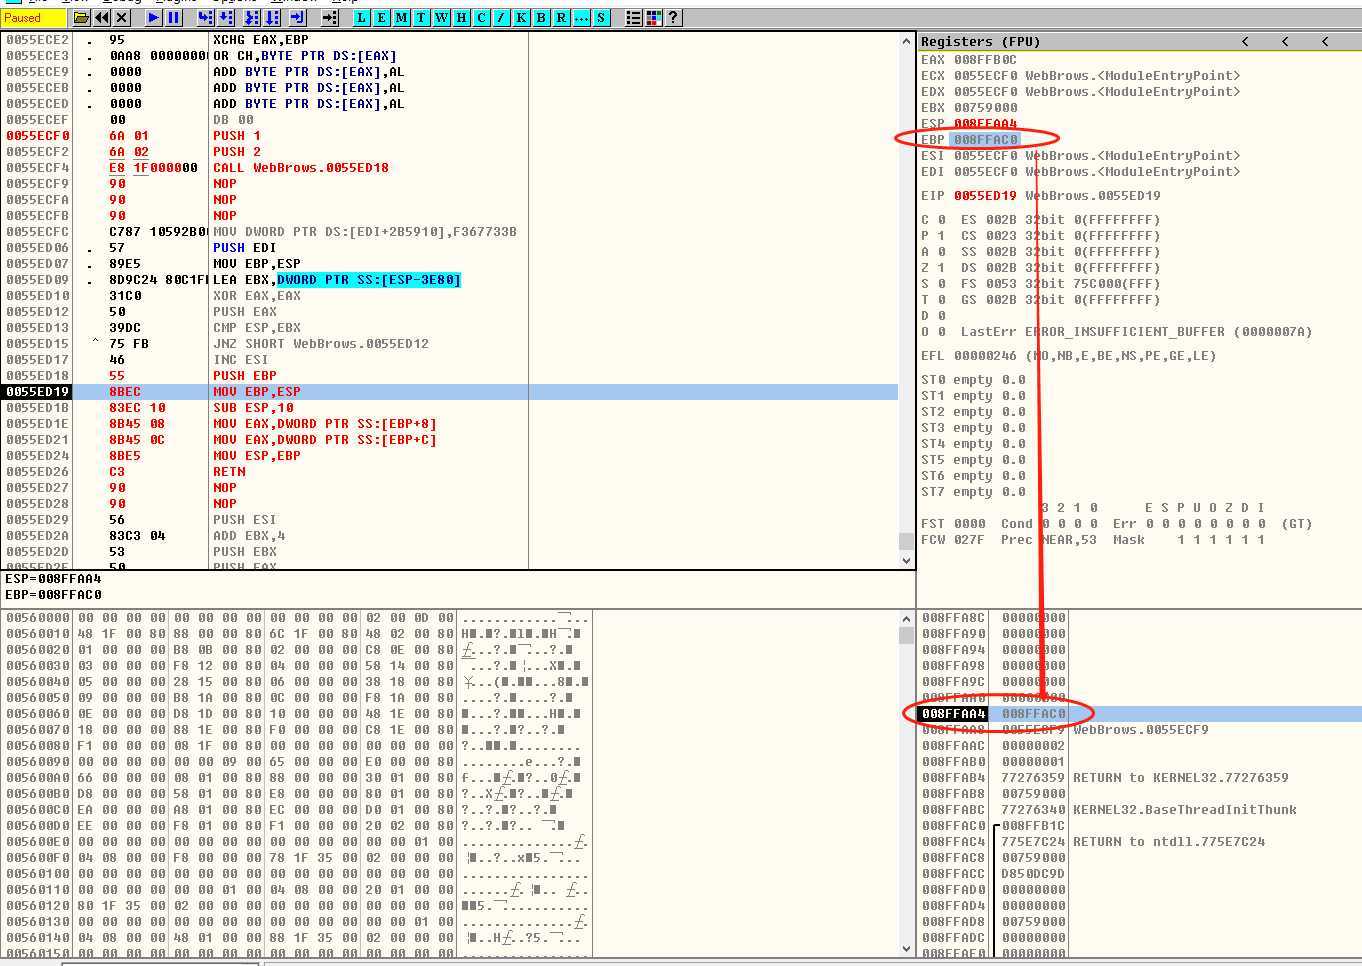Click middle left arrow in Registers header
The height and width of the screenshot is (966, 1362).
point(1285,41)
